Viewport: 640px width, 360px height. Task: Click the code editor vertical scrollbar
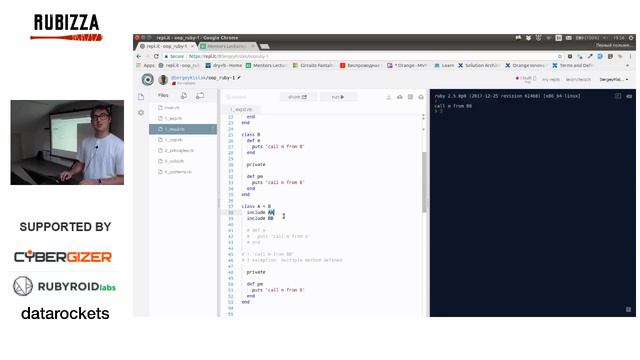pyautogui.click(x=424, y=182)
